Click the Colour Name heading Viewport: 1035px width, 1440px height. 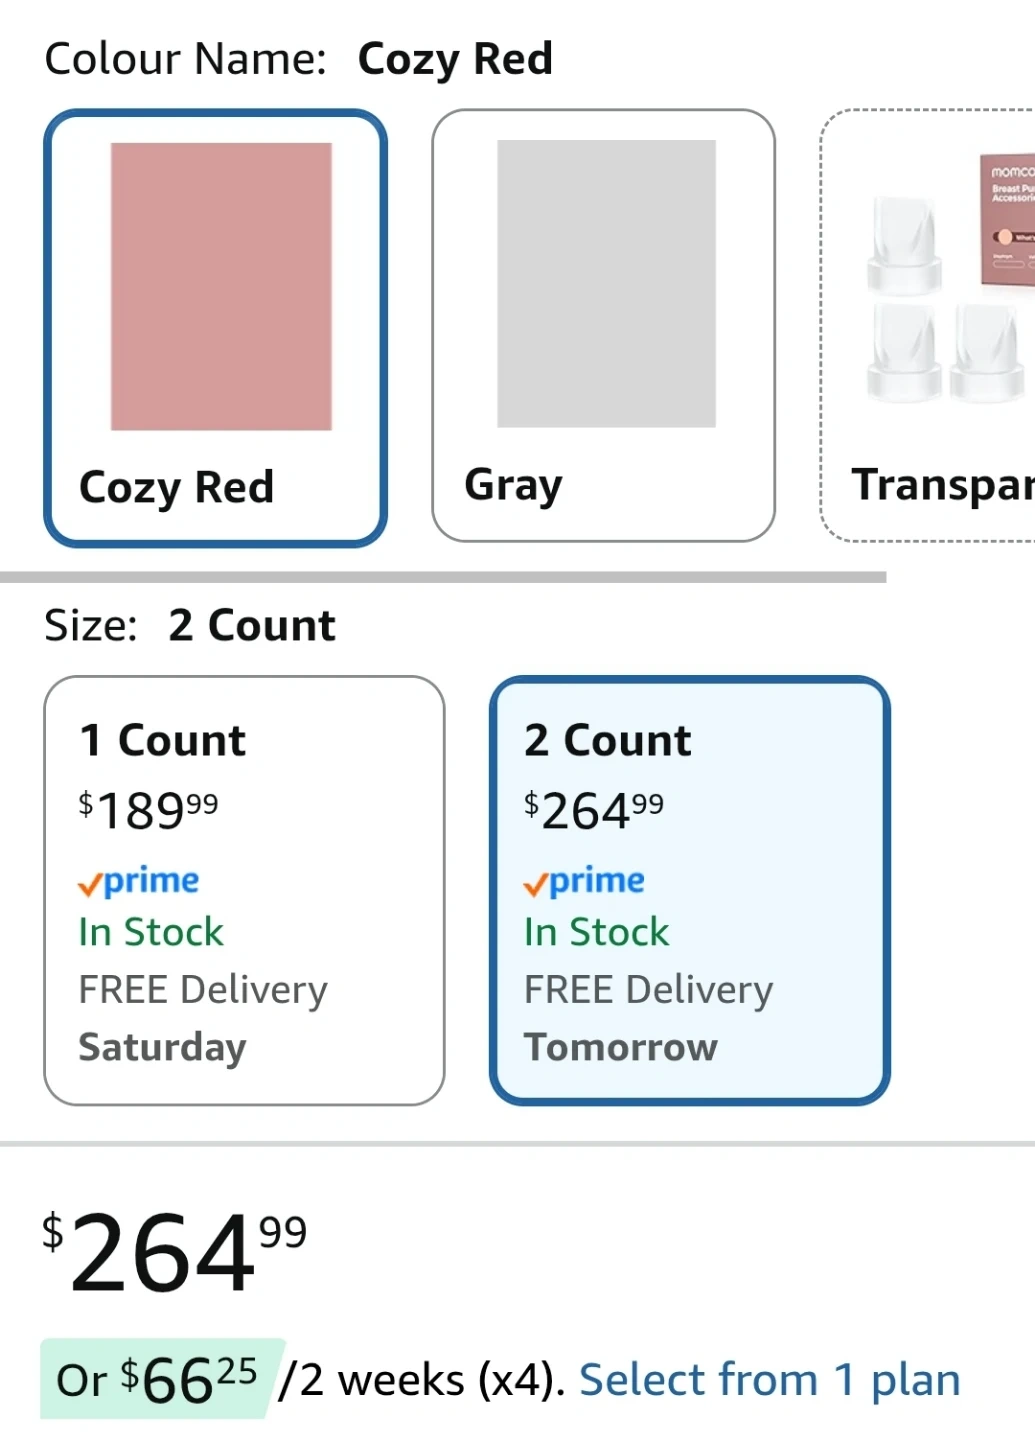point(186,59)
